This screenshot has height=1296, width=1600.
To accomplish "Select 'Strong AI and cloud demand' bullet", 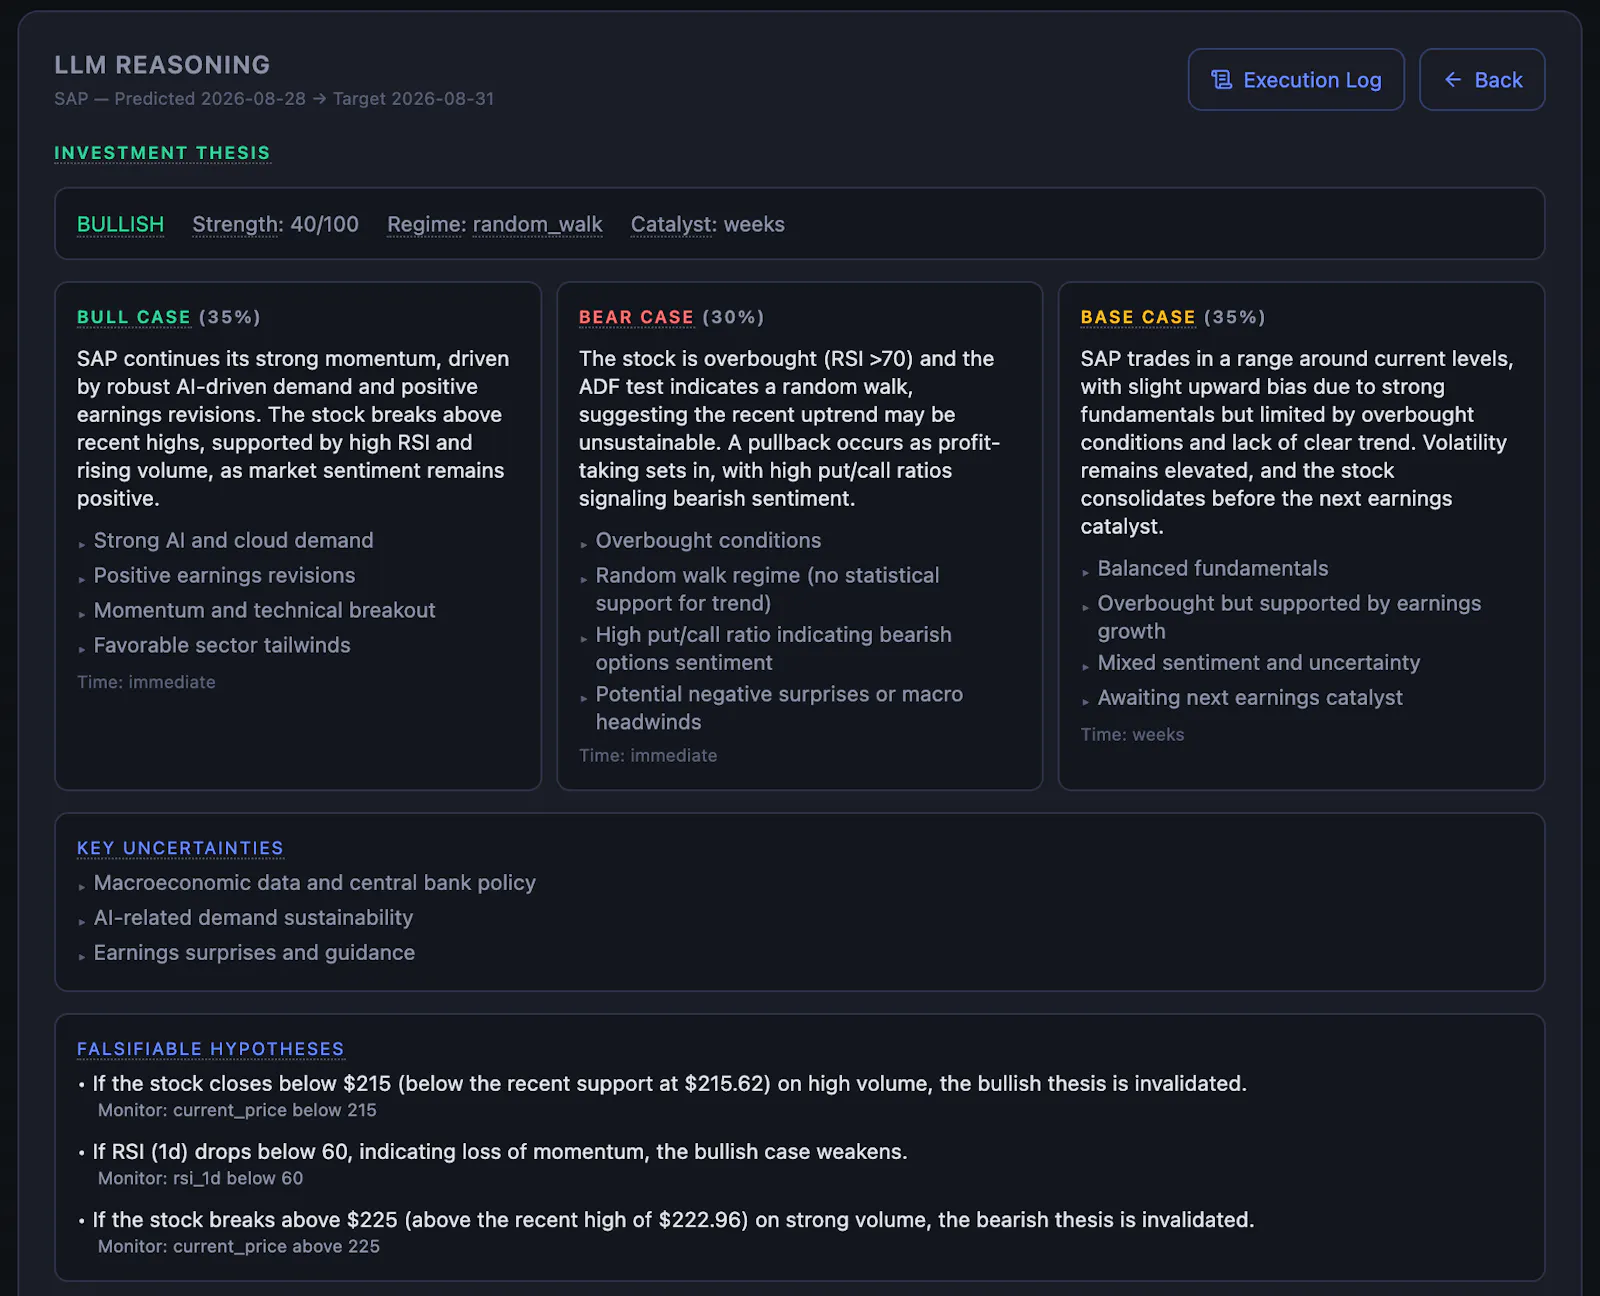I will [x=233, y=540].
